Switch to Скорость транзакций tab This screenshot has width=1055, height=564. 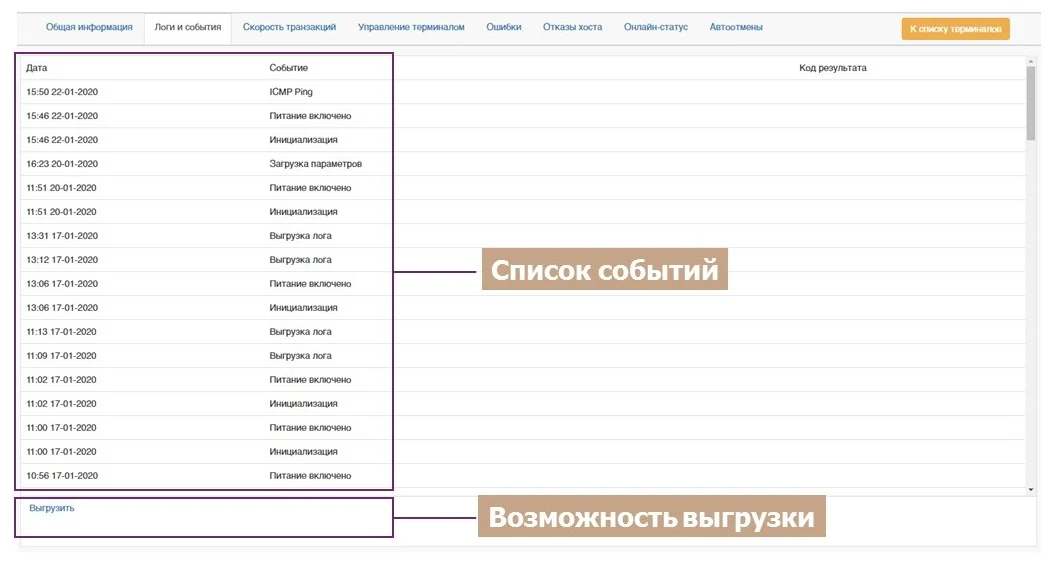289,28
